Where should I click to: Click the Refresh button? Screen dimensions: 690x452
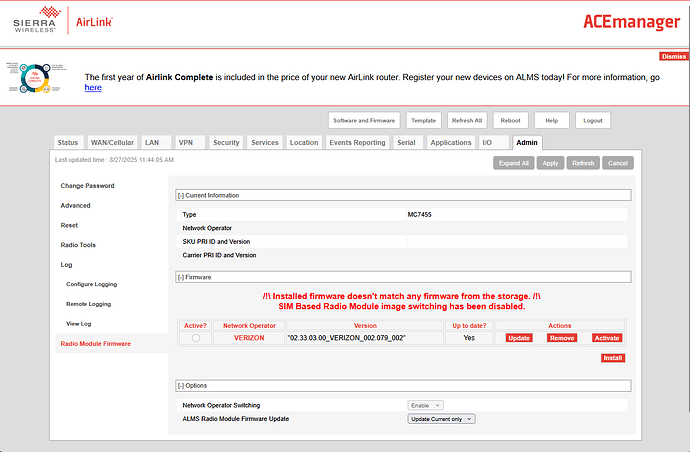point(583,163)
